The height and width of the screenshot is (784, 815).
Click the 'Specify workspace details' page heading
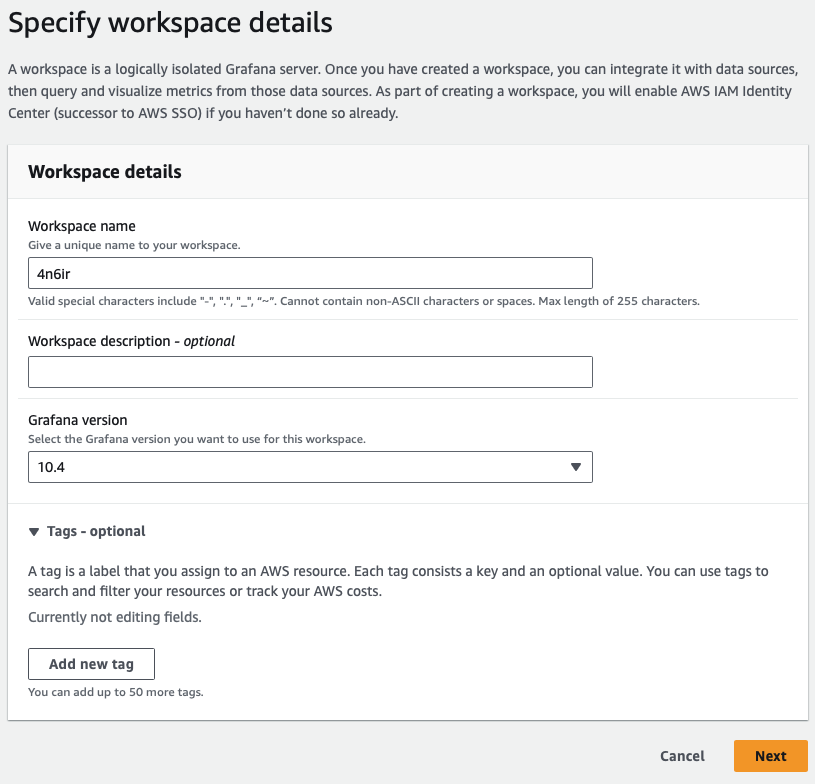[170, 21]
